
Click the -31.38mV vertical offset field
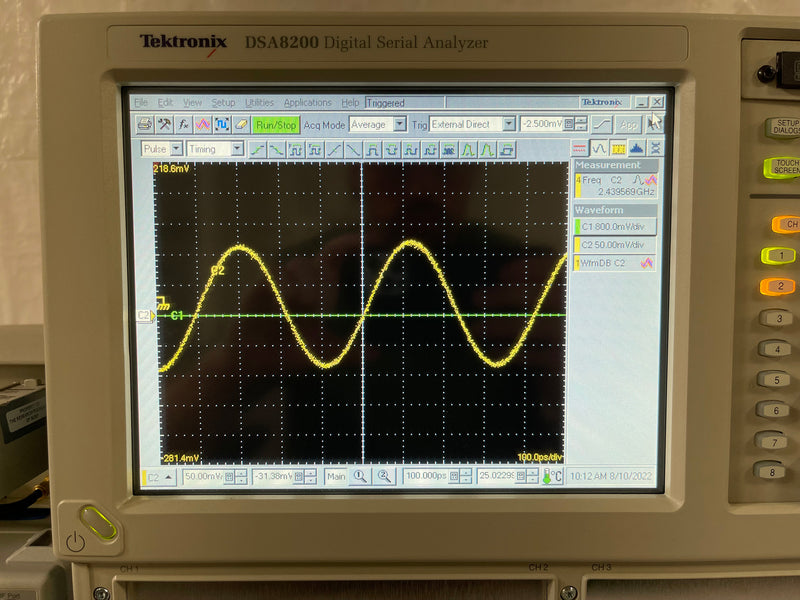(x=273, y=477)
